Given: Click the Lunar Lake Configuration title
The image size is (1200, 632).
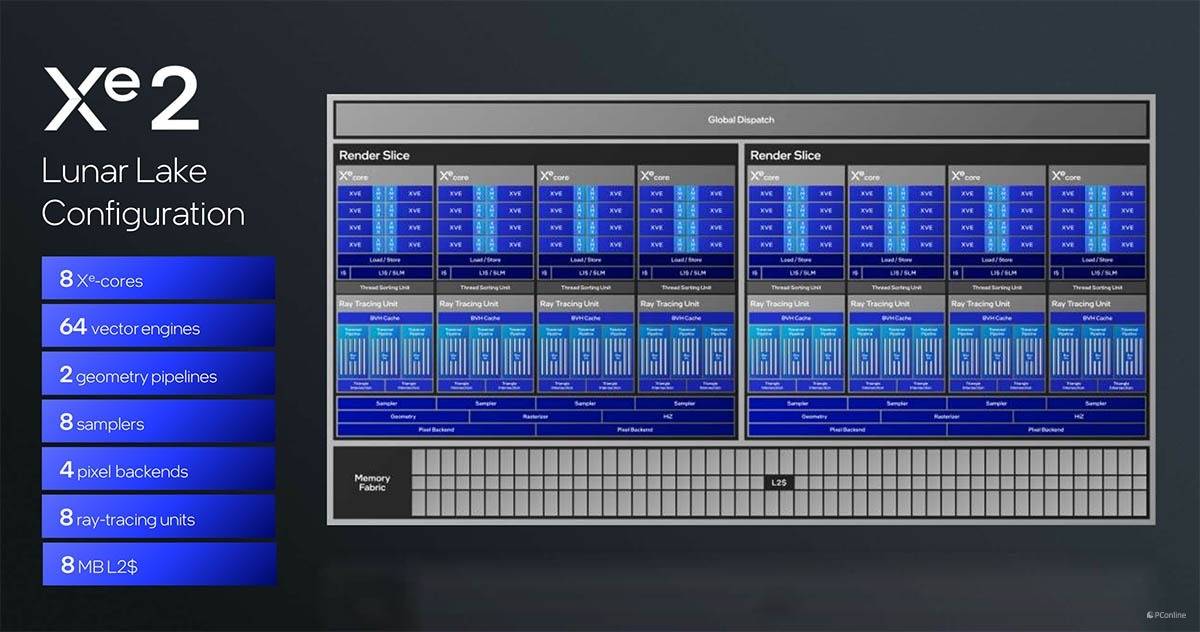Looking at the screenshot, I should point(142,192).
